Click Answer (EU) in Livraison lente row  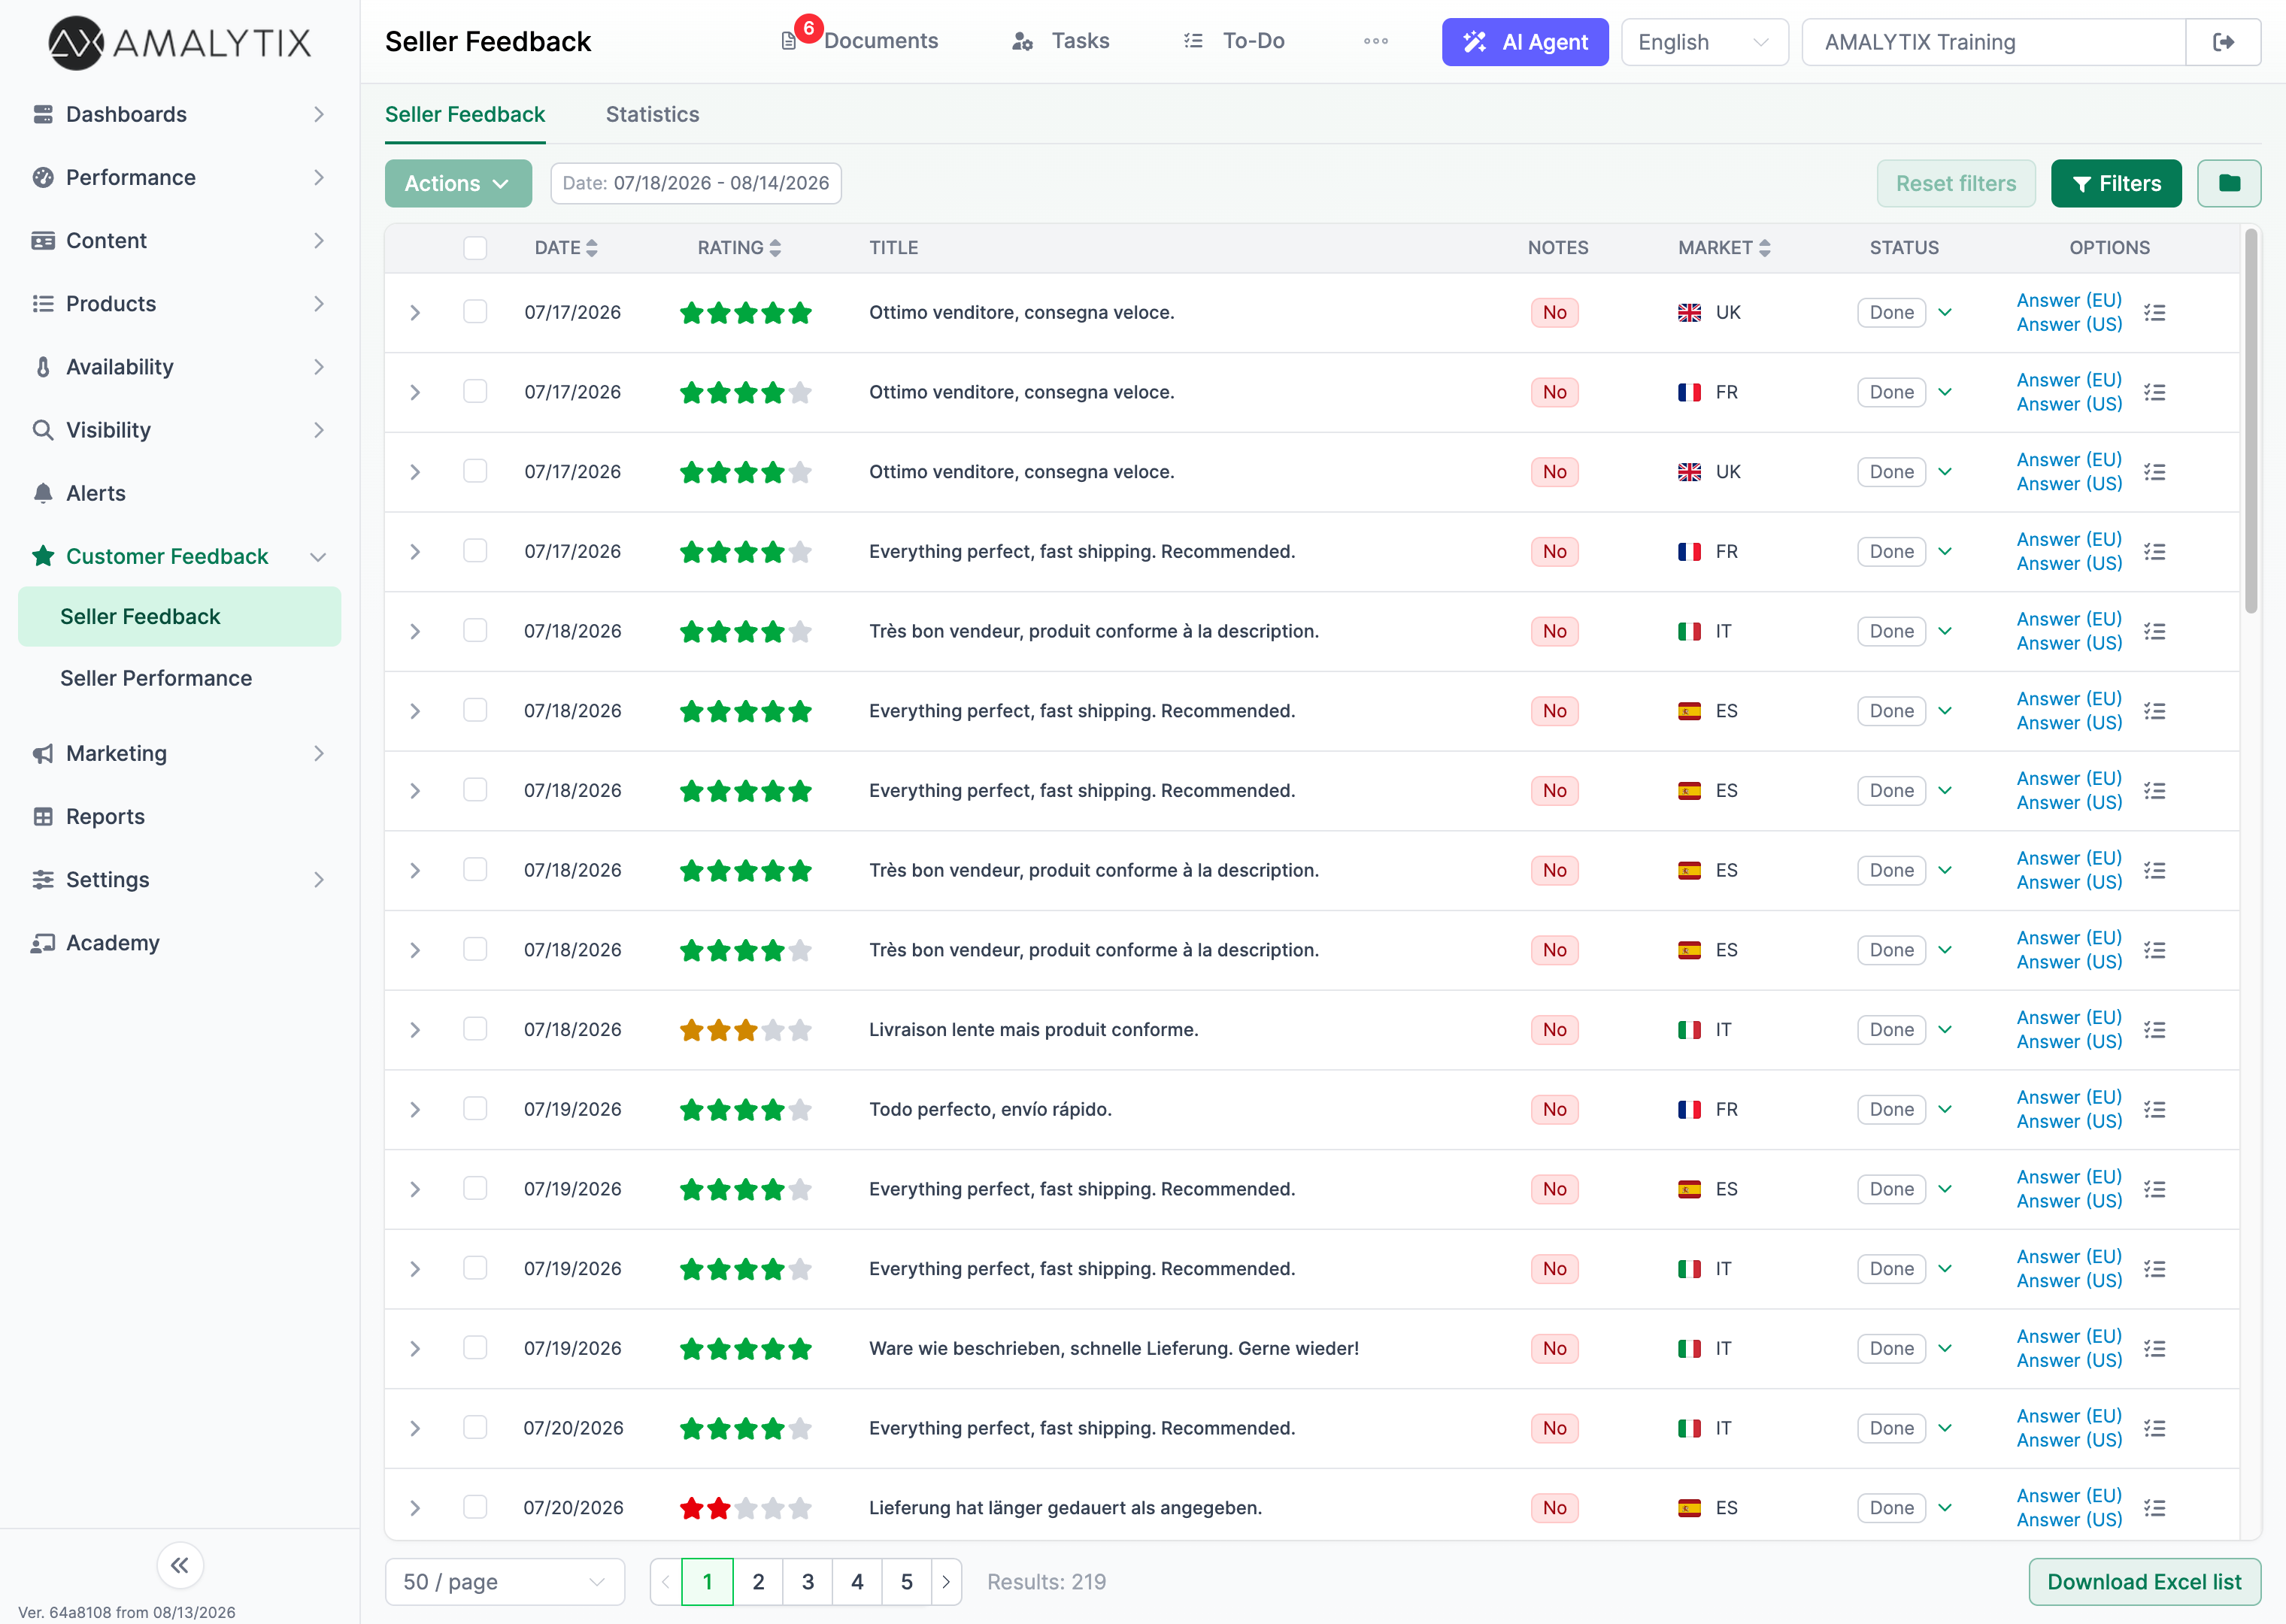coord(2068,1017)
